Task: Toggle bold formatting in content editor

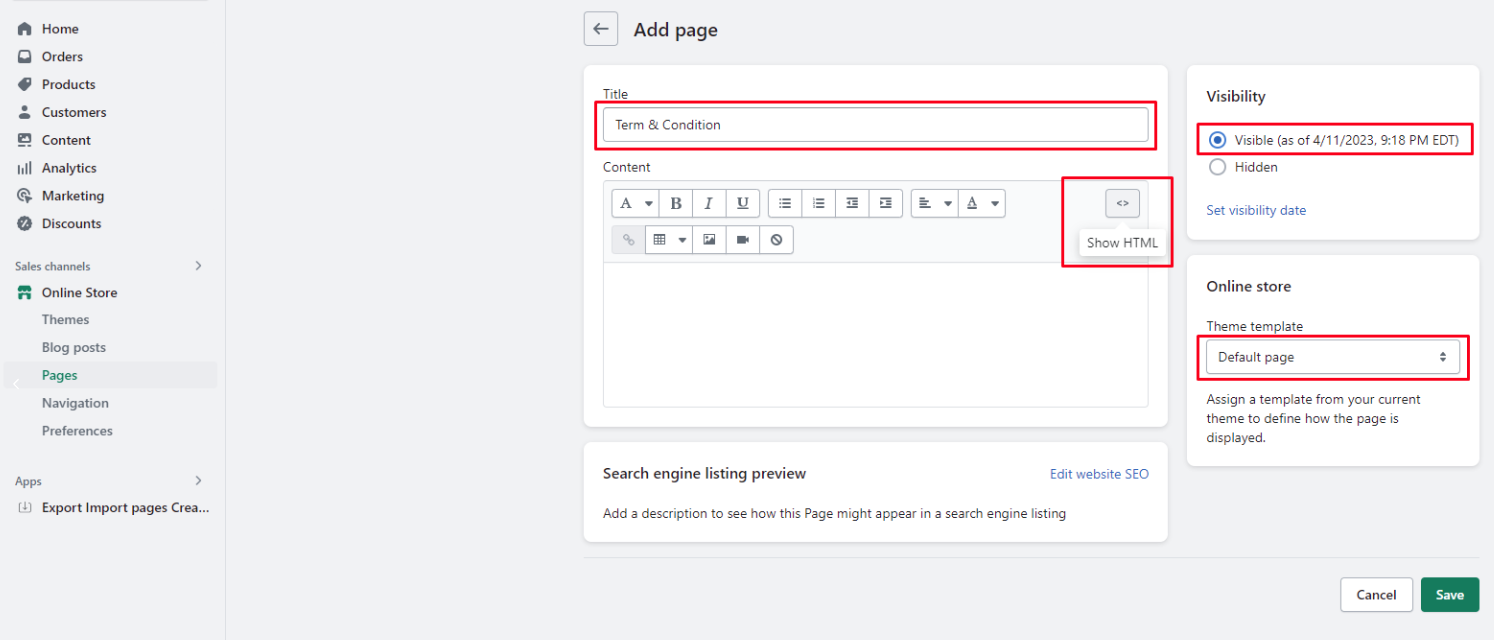Action: 676,204
